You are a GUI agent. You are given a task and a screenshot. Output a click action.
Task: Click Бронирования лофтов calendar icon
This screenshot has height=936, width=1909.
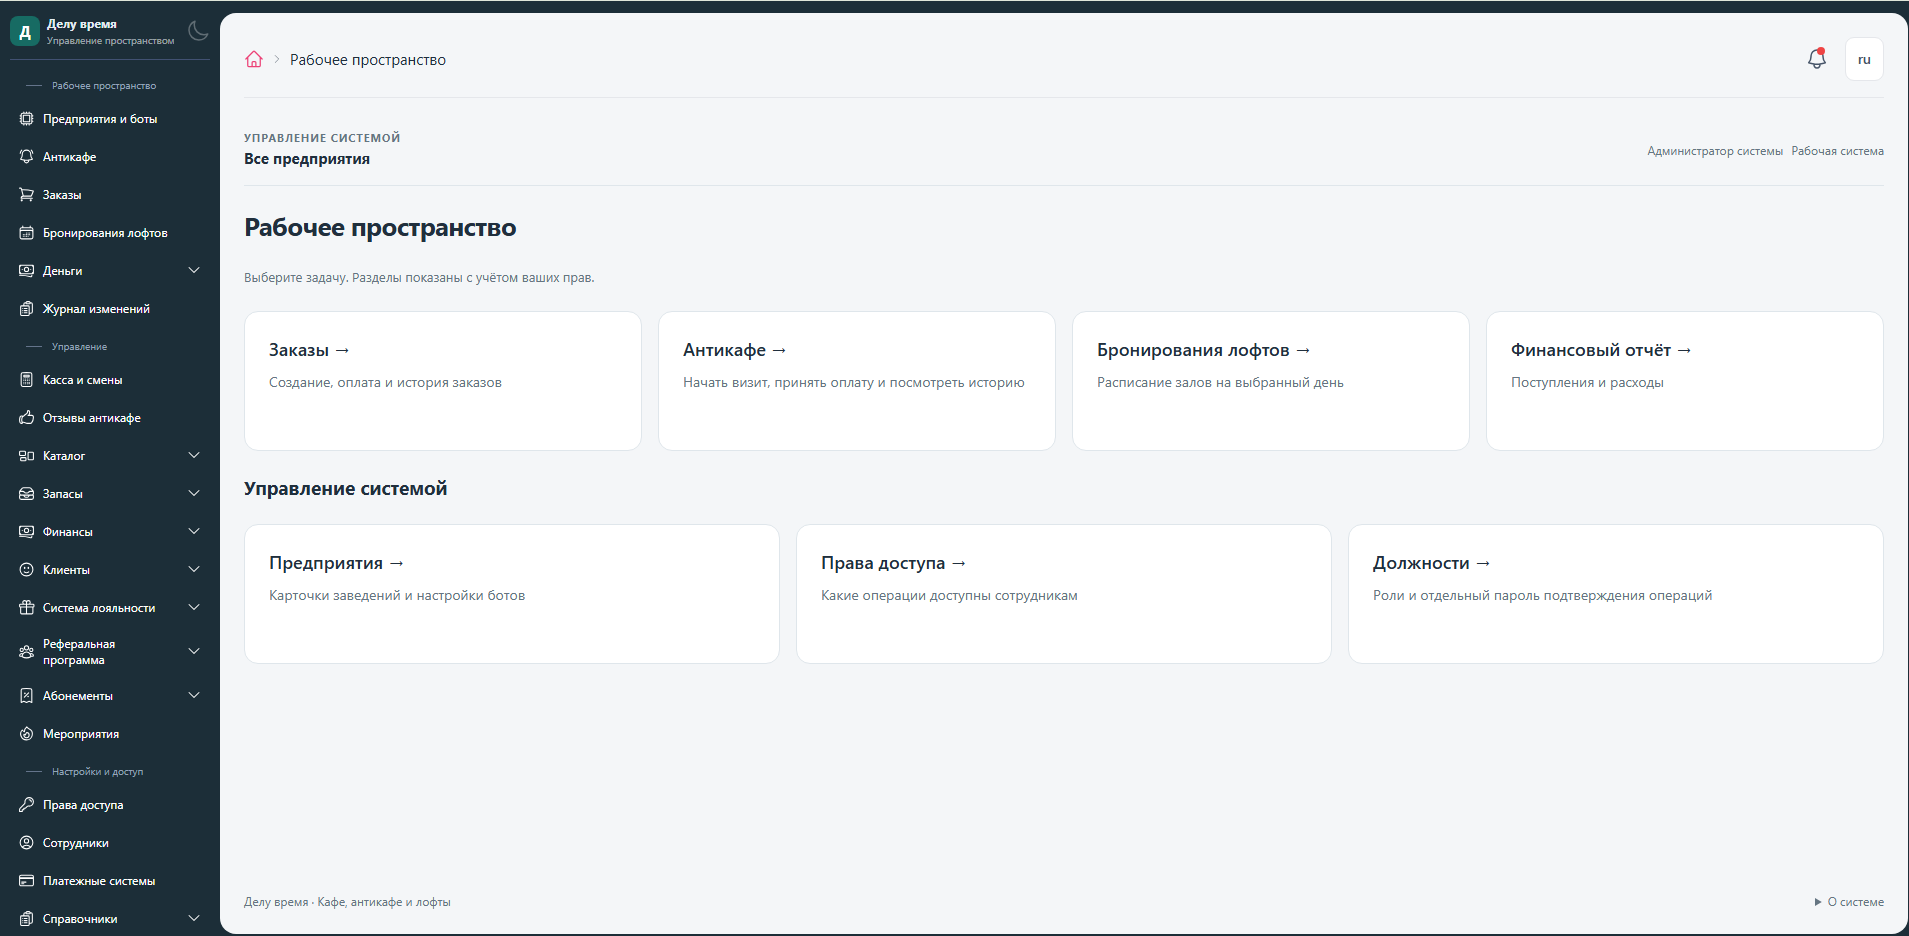pos(27,233)
